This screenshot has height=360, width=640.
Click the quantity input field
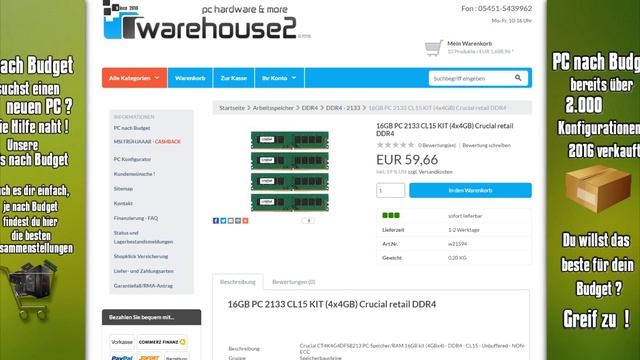click(391, 190)
